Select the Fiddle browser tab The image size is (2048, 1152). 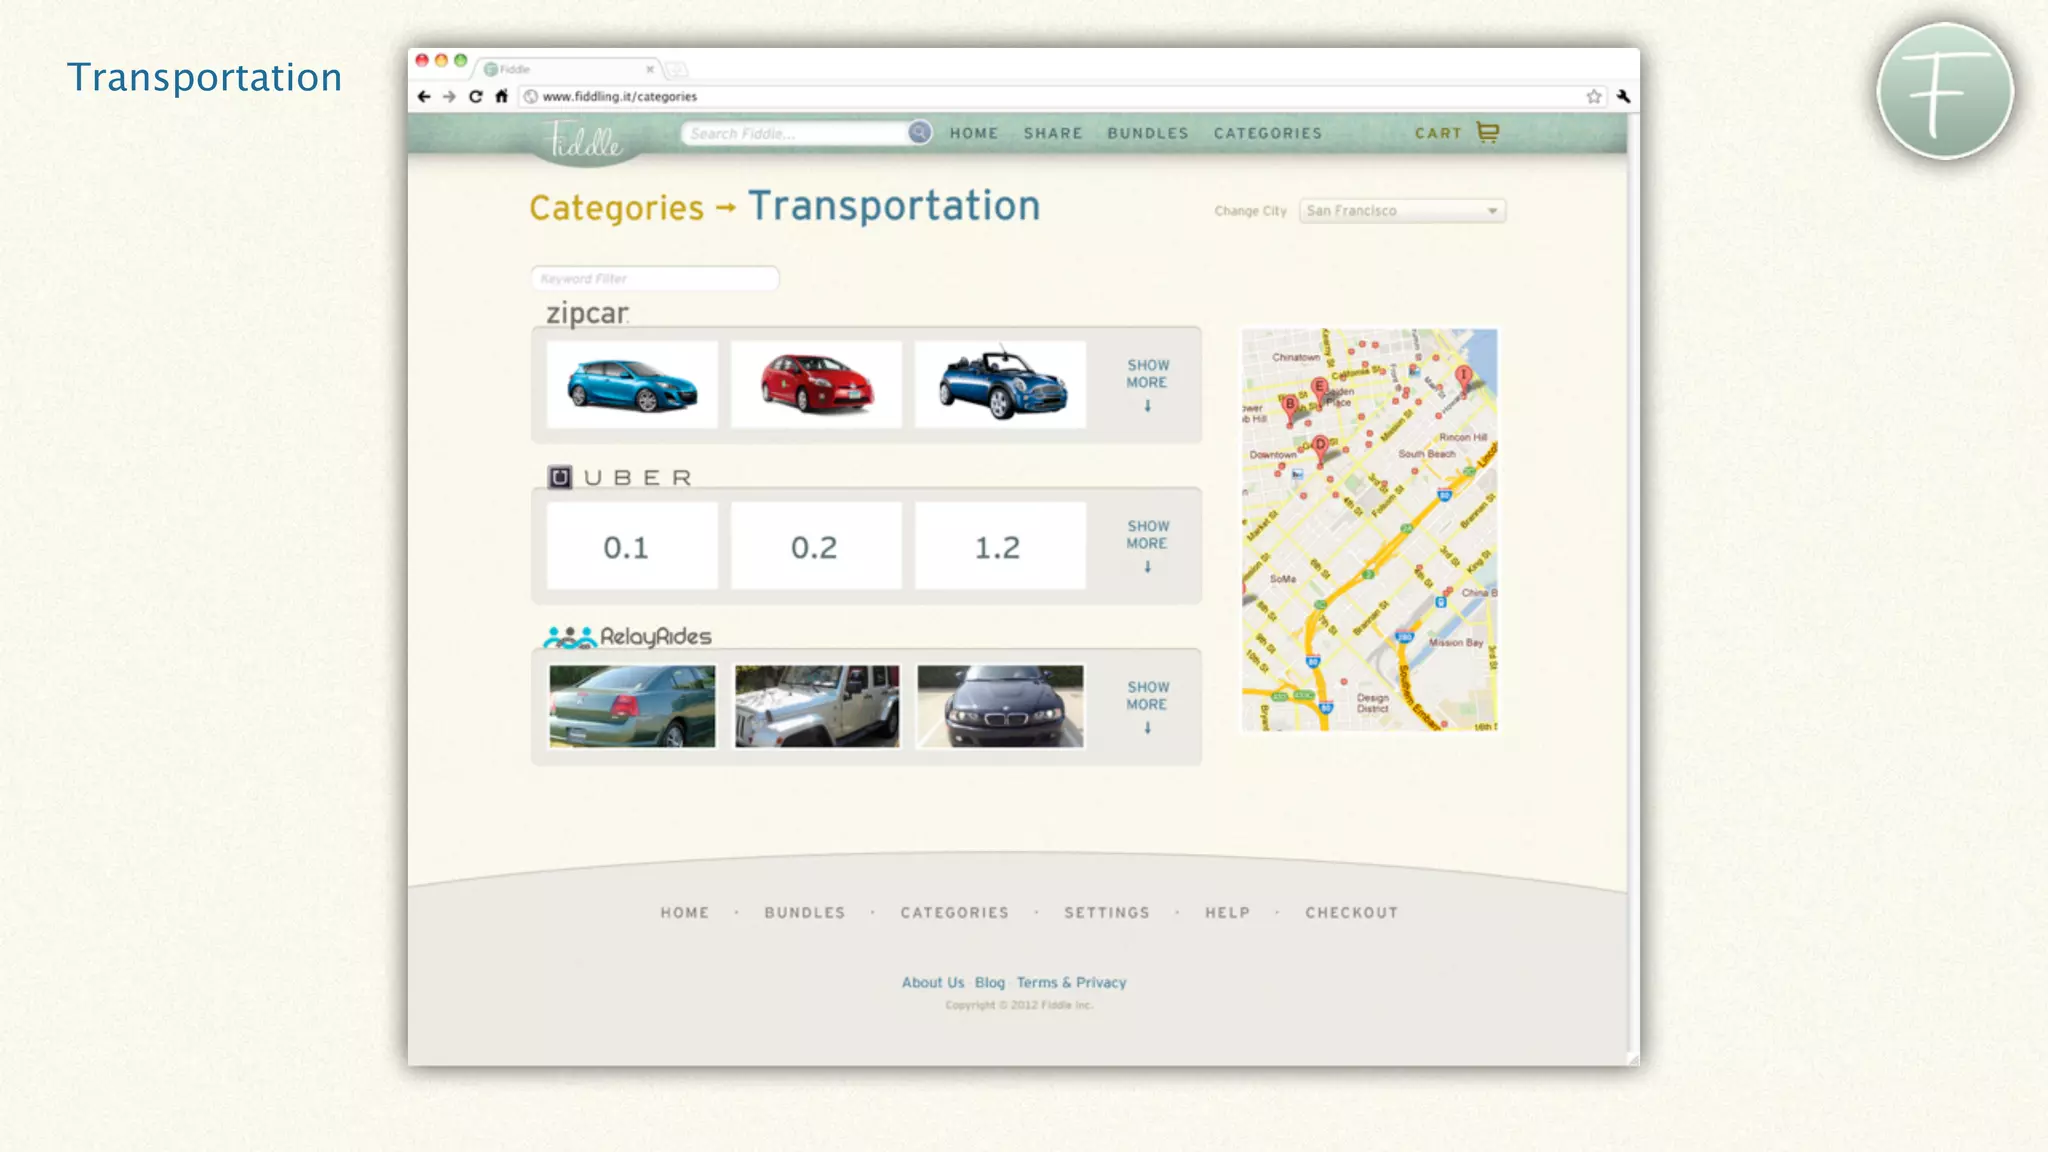coord(568,69)
